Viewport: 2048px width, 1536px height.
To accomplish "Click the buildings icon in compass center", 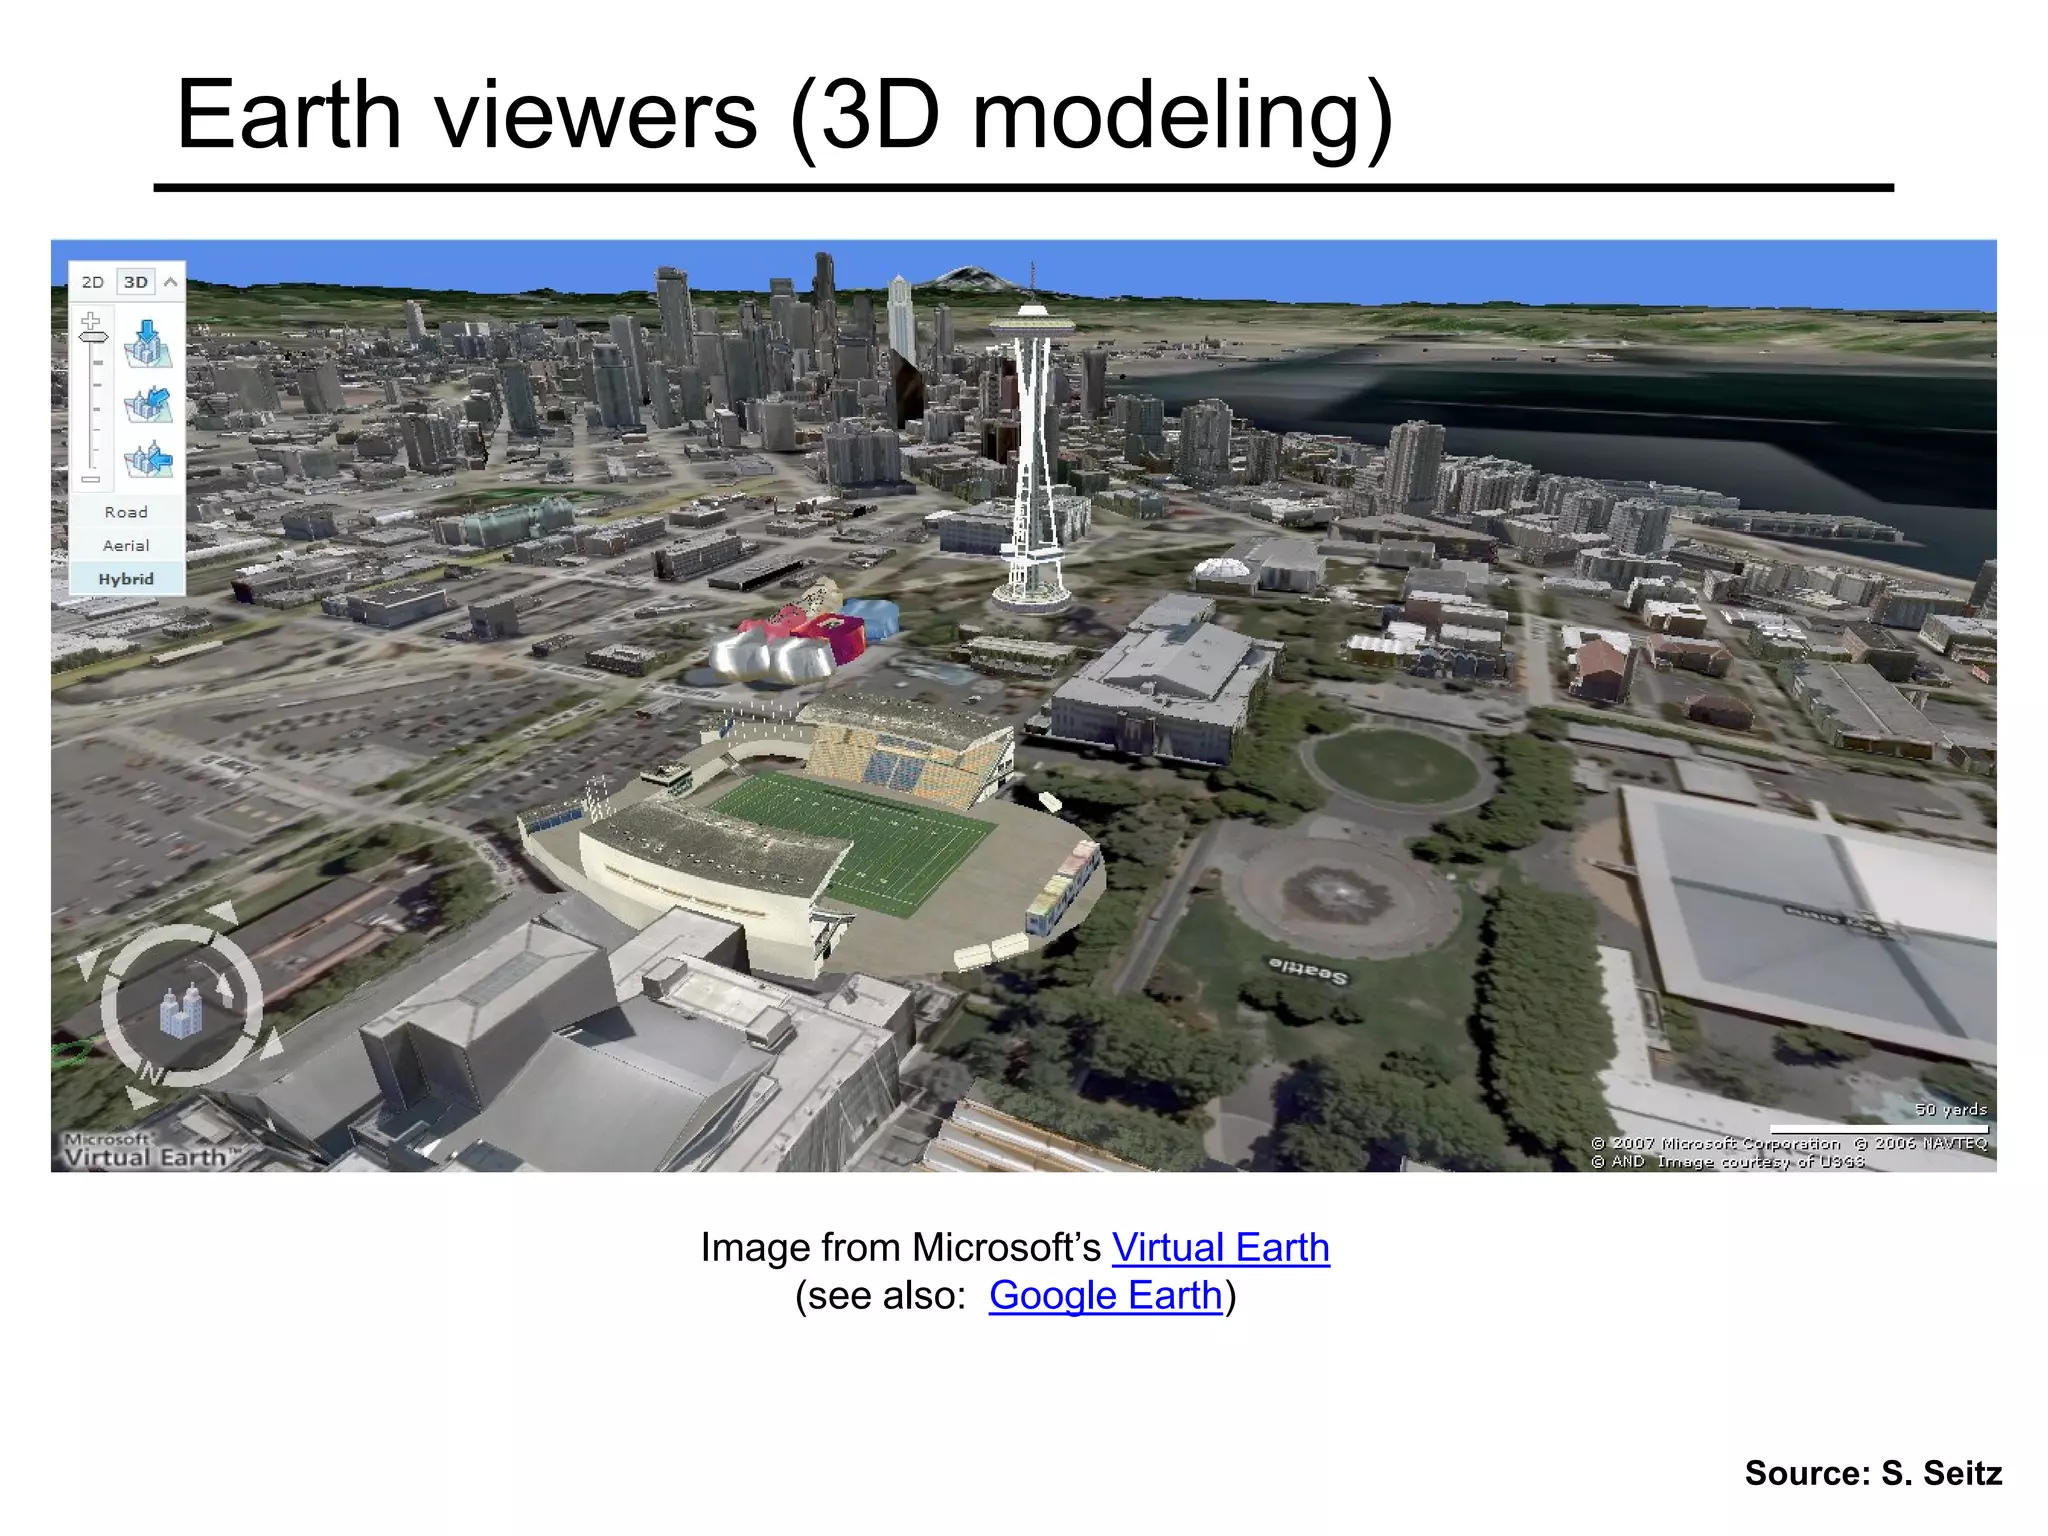I will click(x=181, y=1011).
